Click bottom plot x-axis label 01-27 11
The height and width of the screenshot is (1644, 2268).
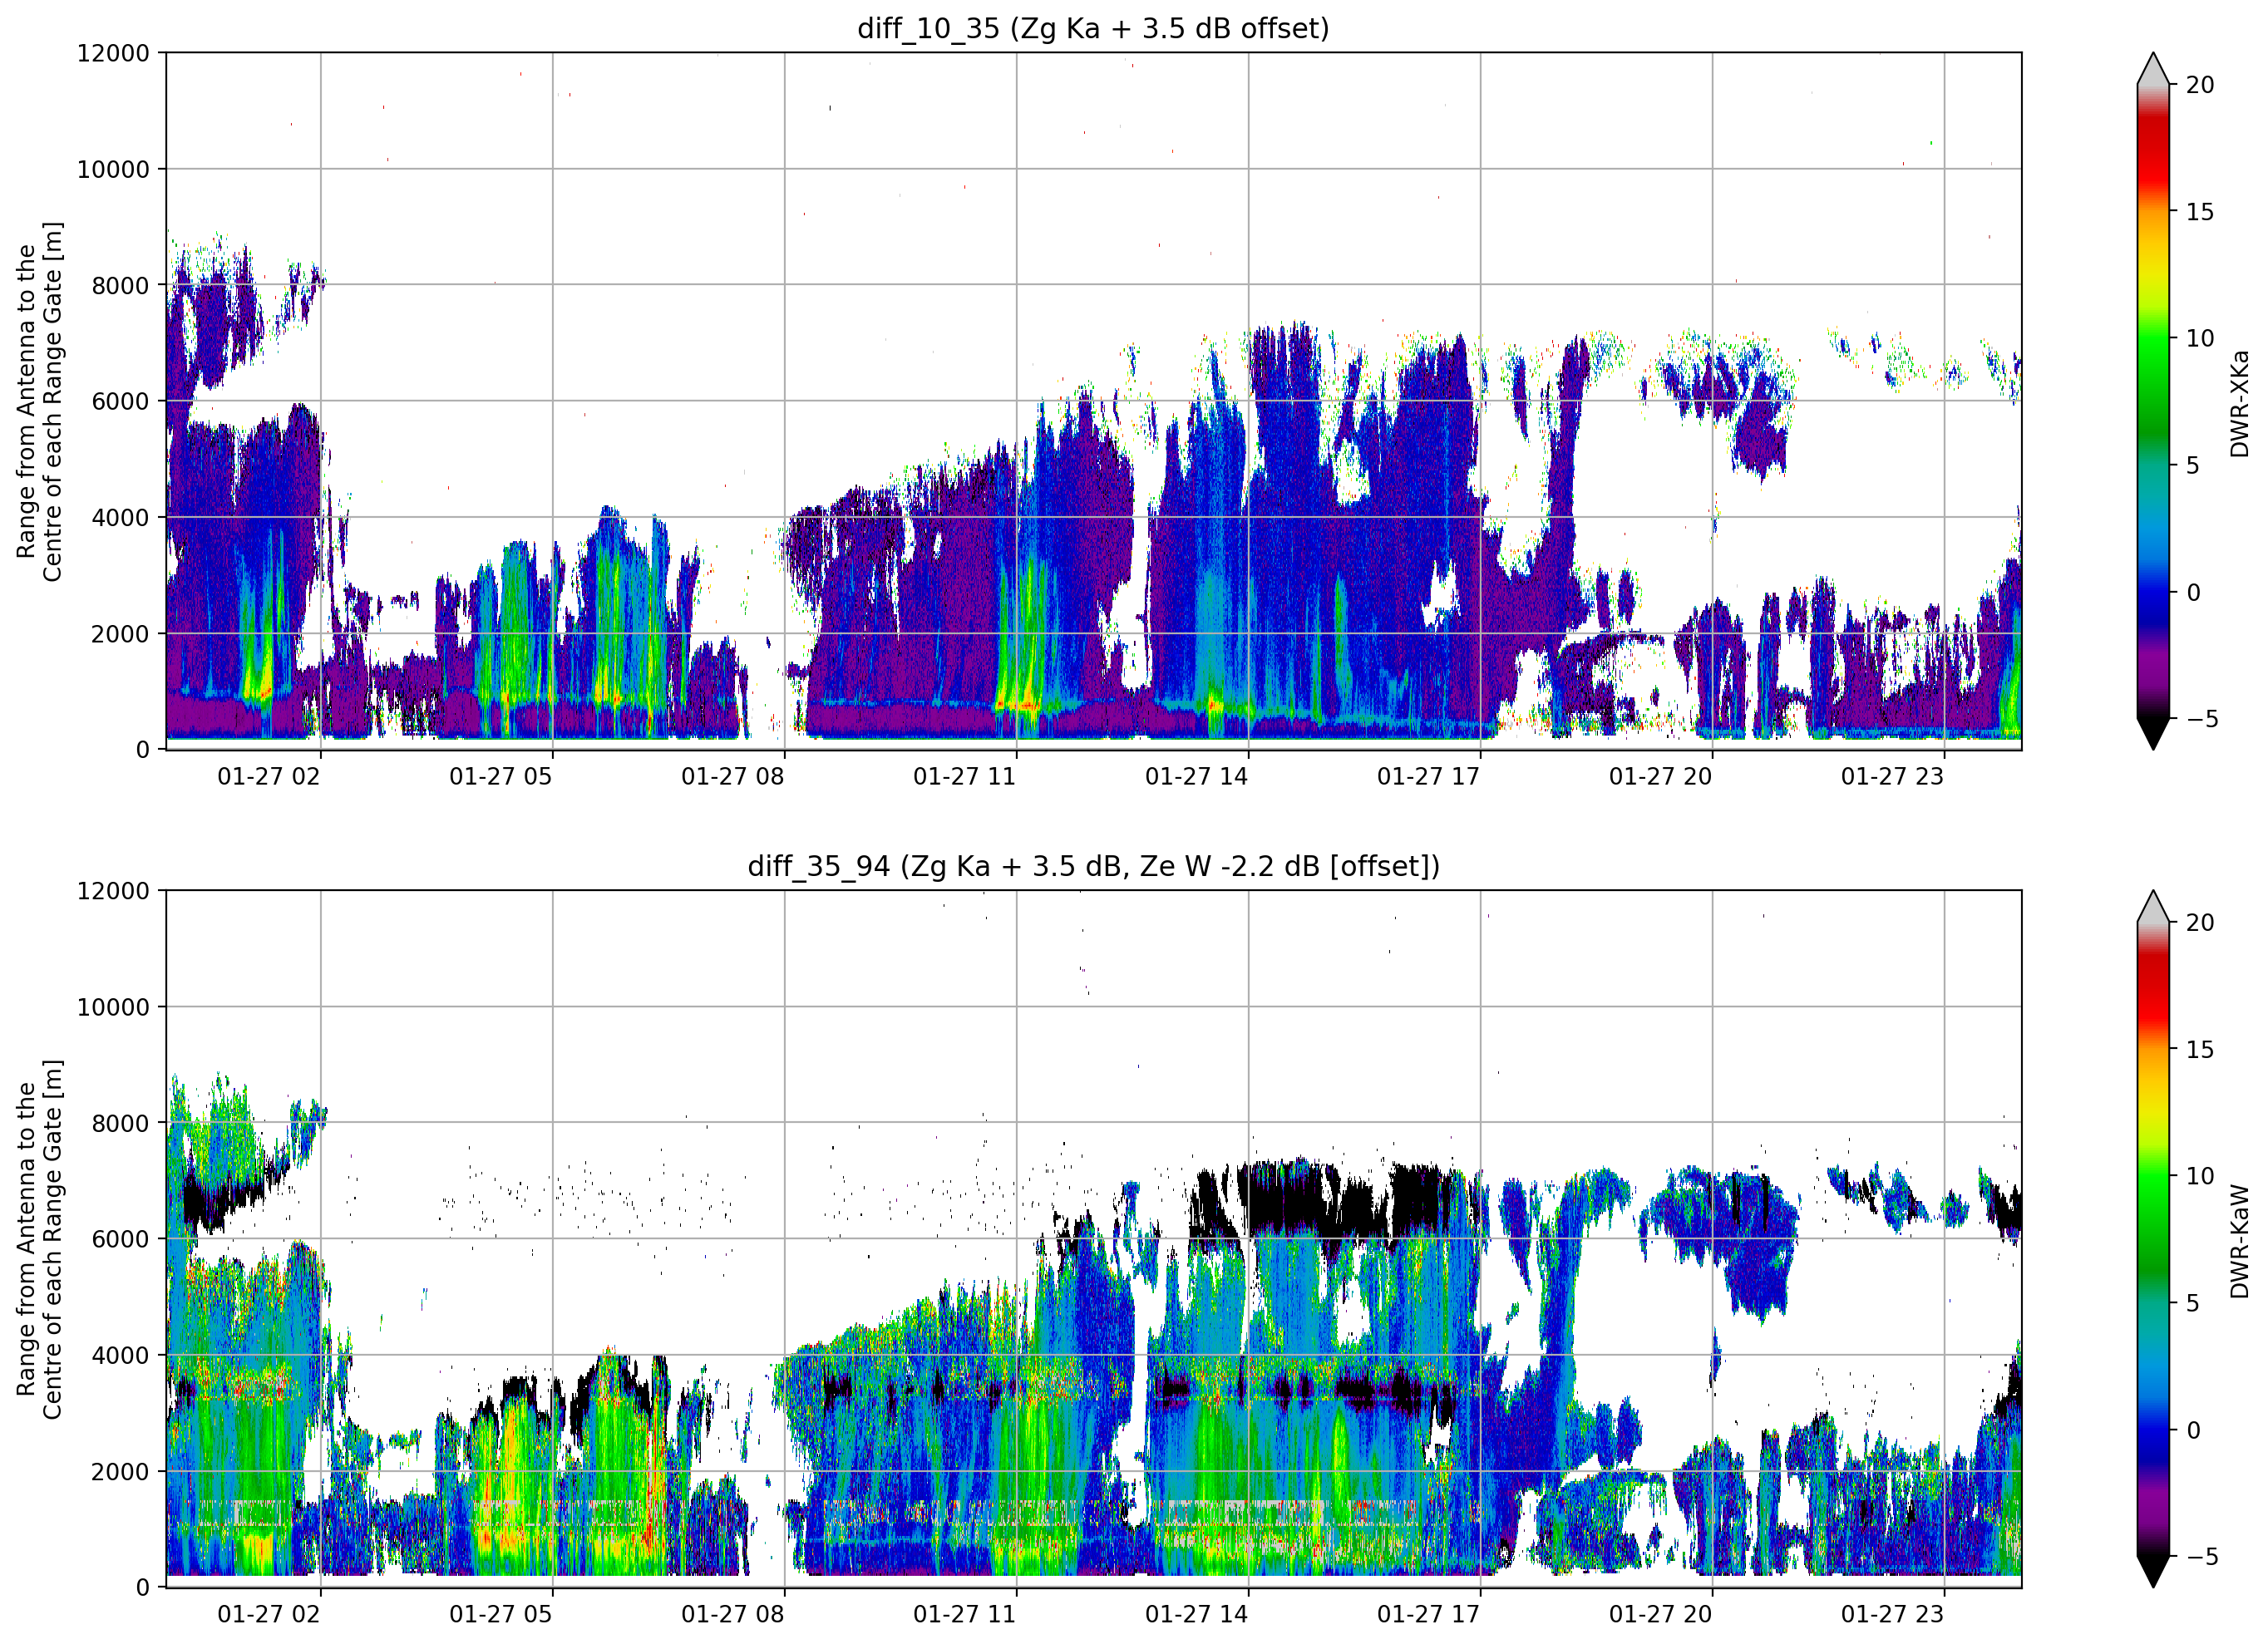pyautogui.click(x=965, y=1614)
